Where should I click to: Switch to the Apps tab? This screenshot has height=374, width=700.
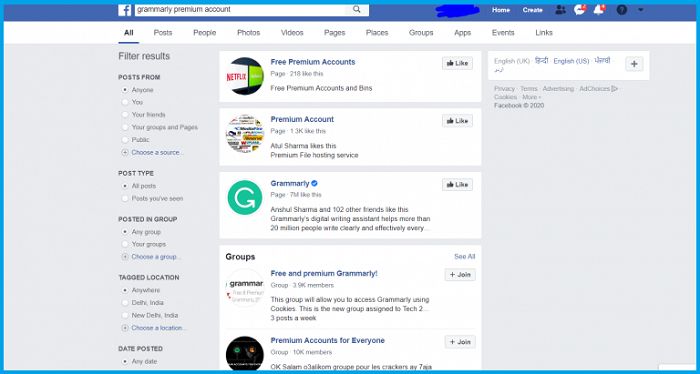point(462,33)
